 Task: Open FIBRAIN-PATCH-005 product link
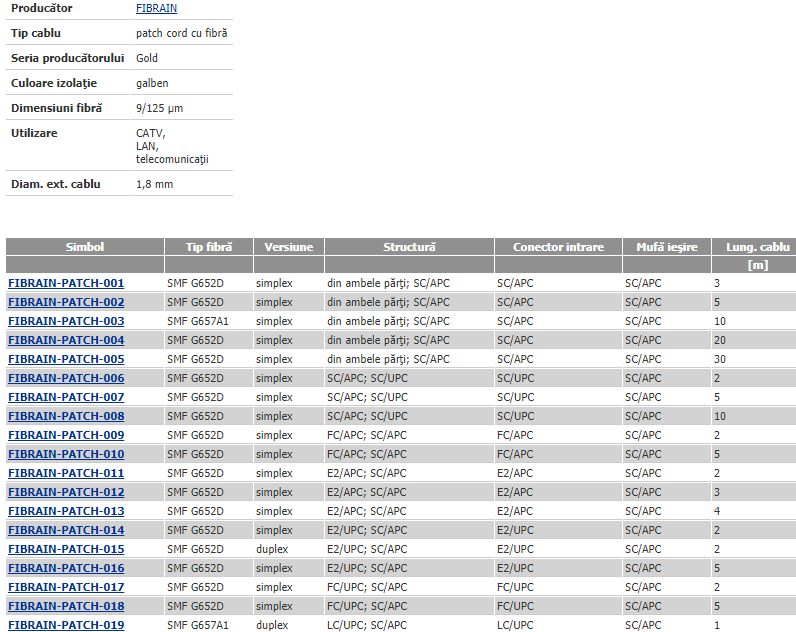(66, 359)
